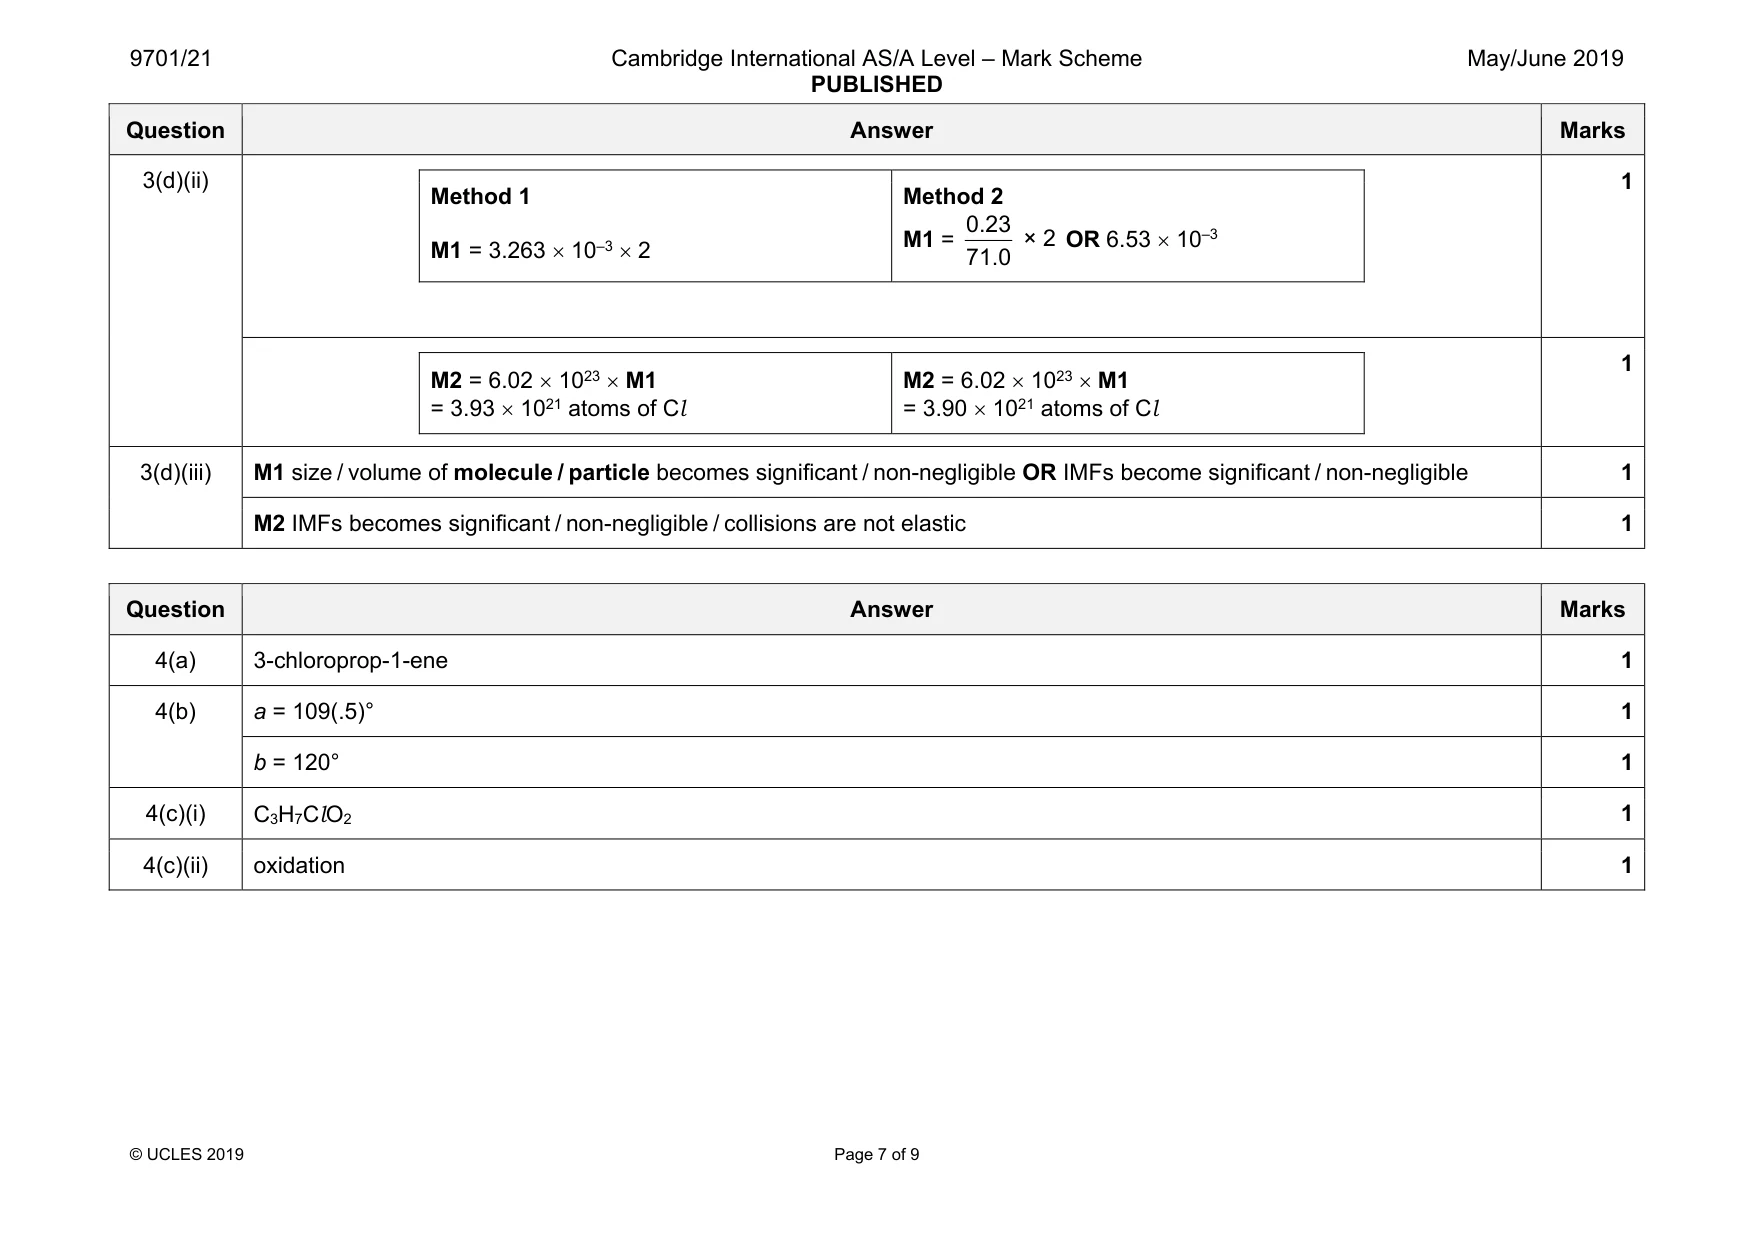Click the answer "M2 IMFs becomes significant"
Image resolution: width=1755 pixels, height=1240 pixels.
click(x=609, y=523)
